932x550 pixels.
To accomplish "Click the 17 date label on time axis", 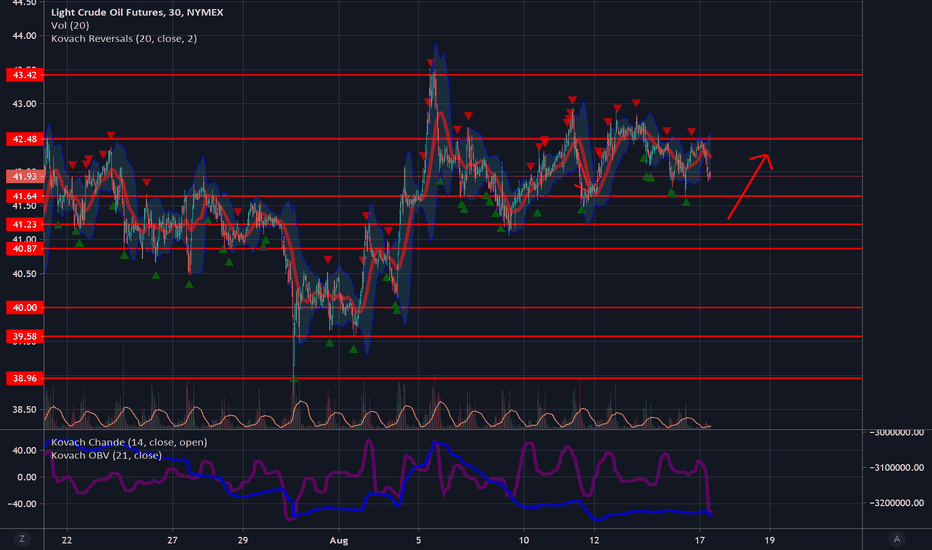I will pyautogui.click(x=700, y=540).
